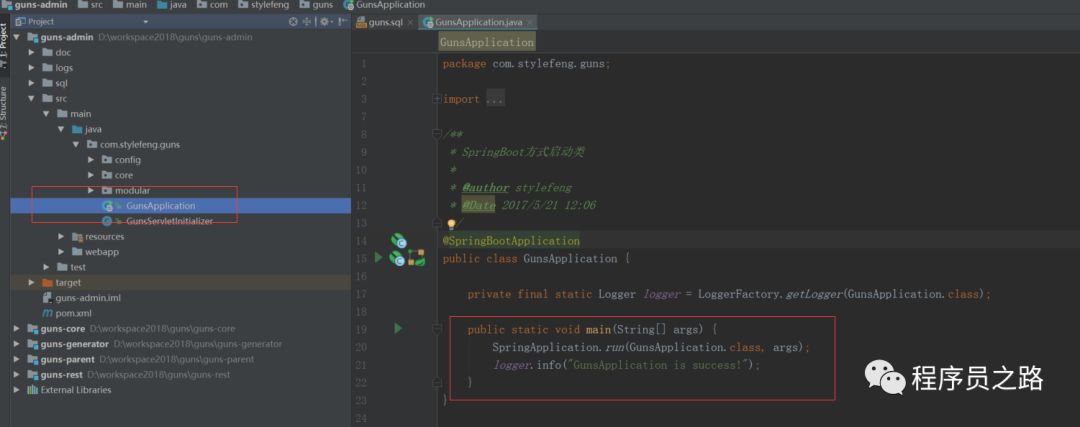Collapse the com.stylefeng.guns package
Screen dimensions: 1080x427
76,145
